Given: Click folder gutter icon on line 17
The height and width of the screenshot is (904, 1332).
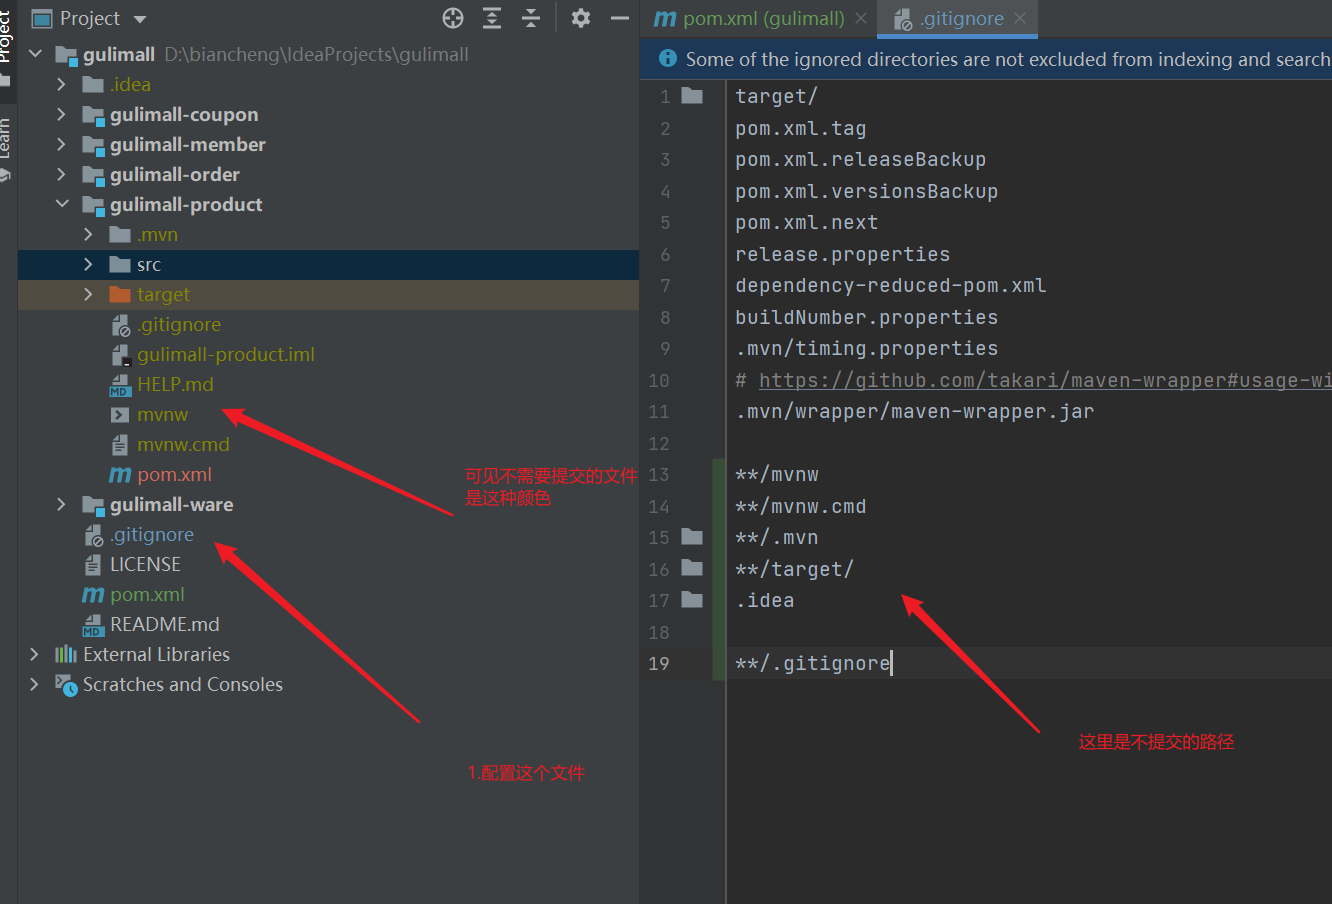Looking at the screenshot, I should click(692, 600).
